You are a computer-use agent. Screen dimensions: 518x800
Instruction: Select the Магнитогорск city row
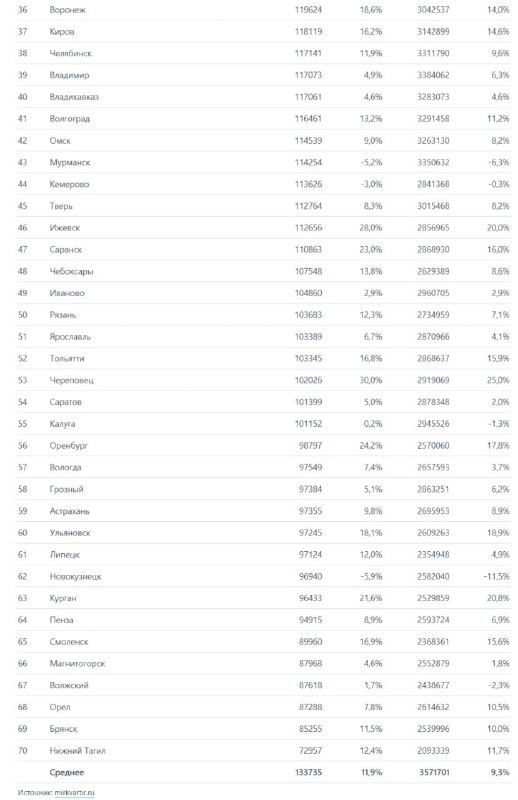263,663
